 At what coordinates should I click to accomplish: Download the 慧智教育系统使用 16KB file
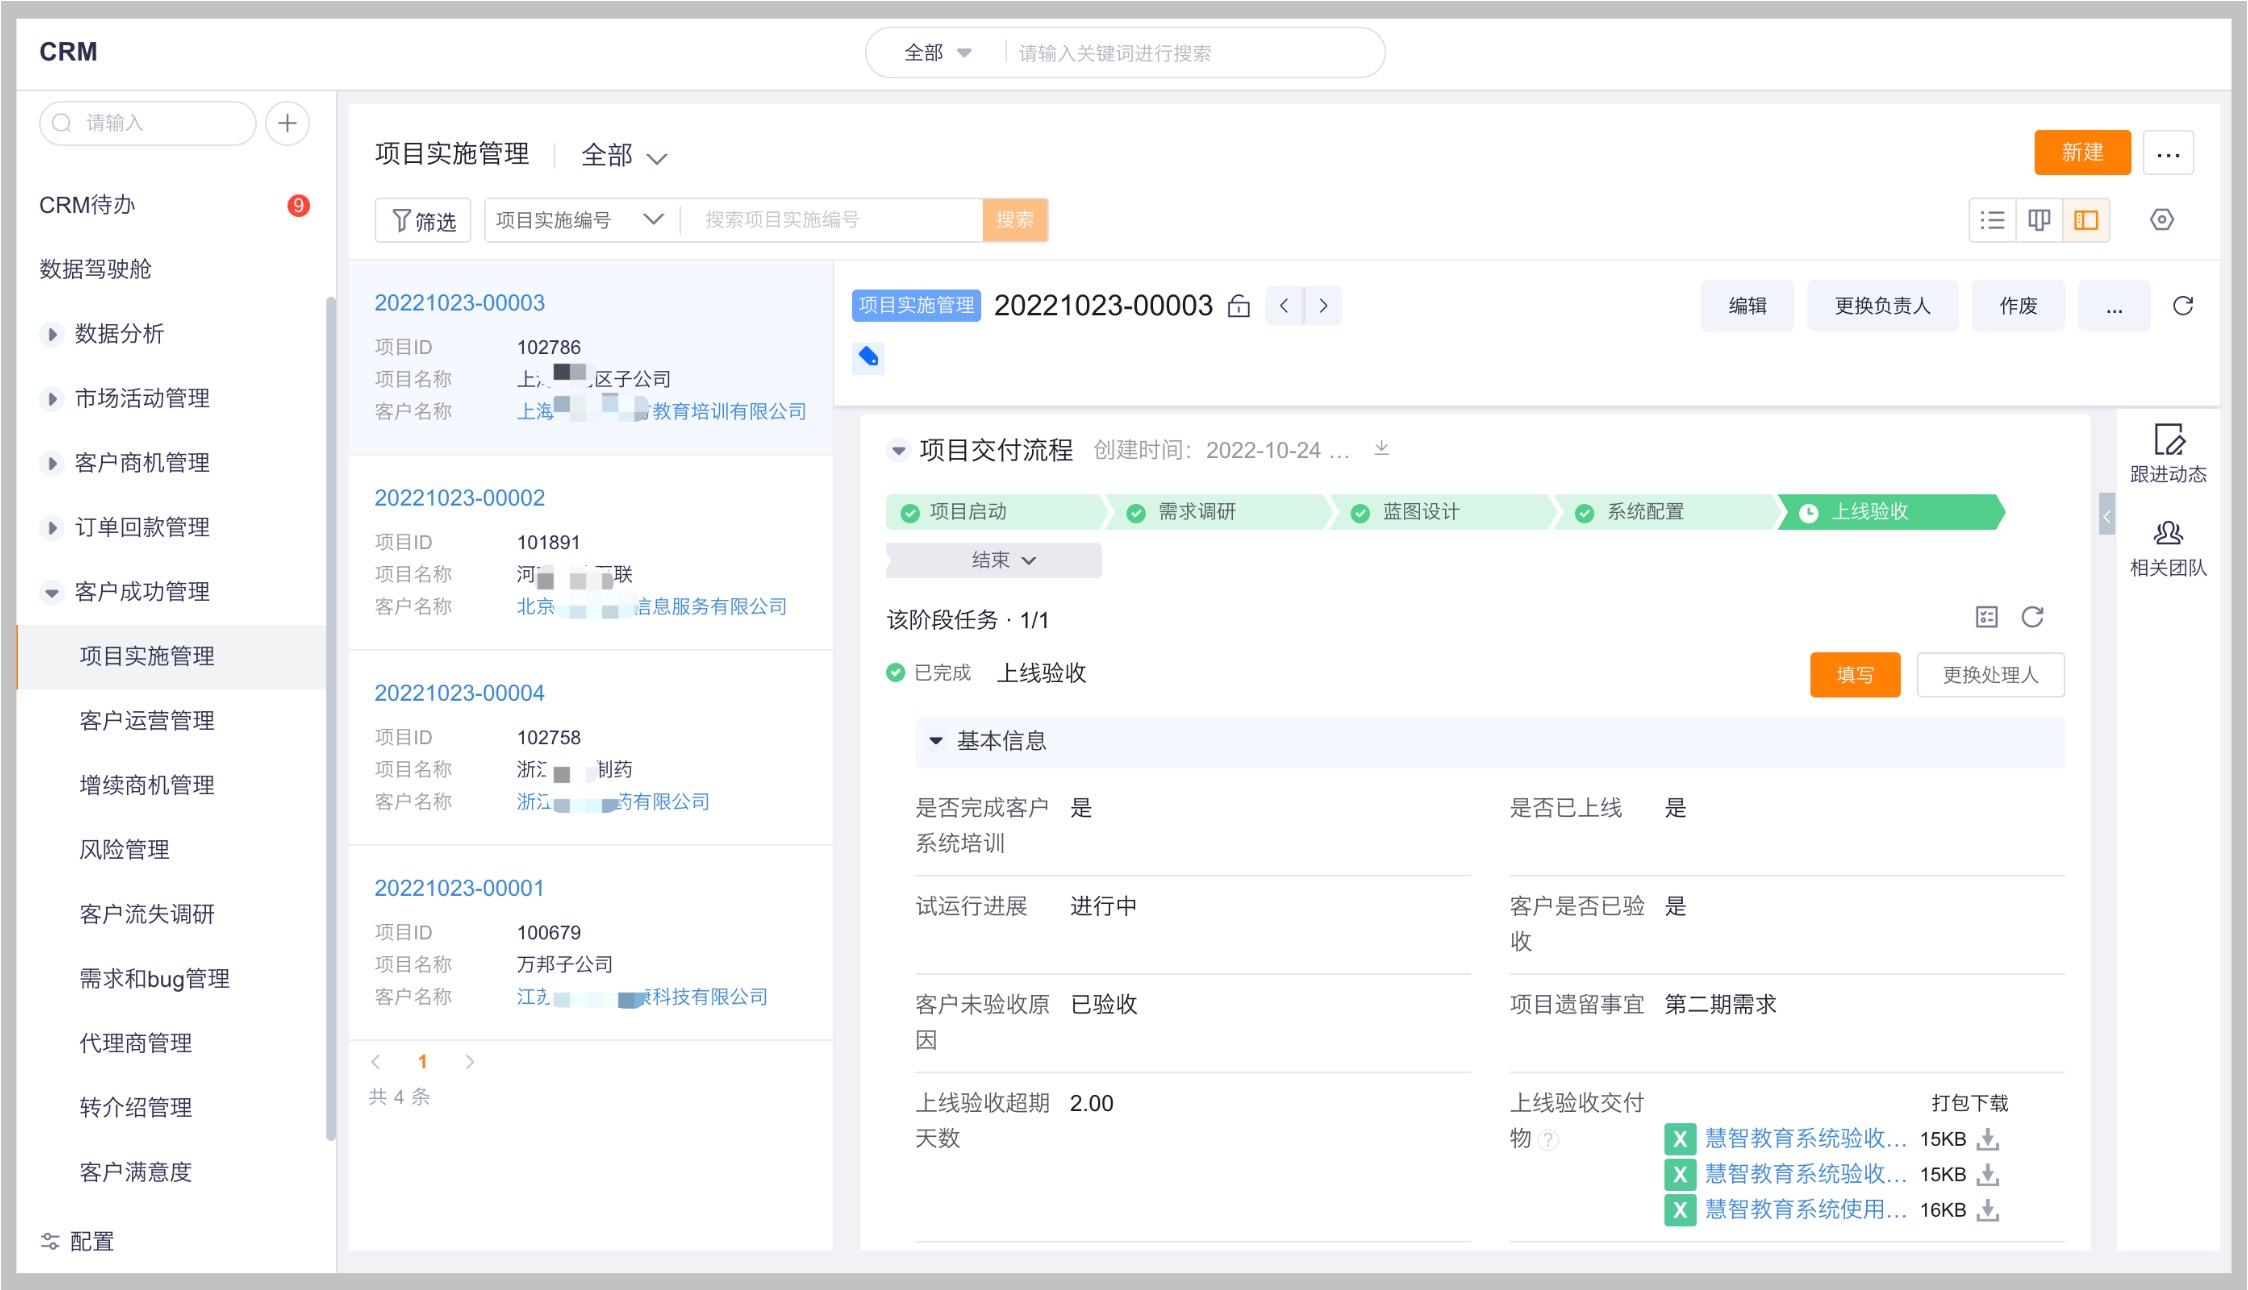coord(1988,1210)
